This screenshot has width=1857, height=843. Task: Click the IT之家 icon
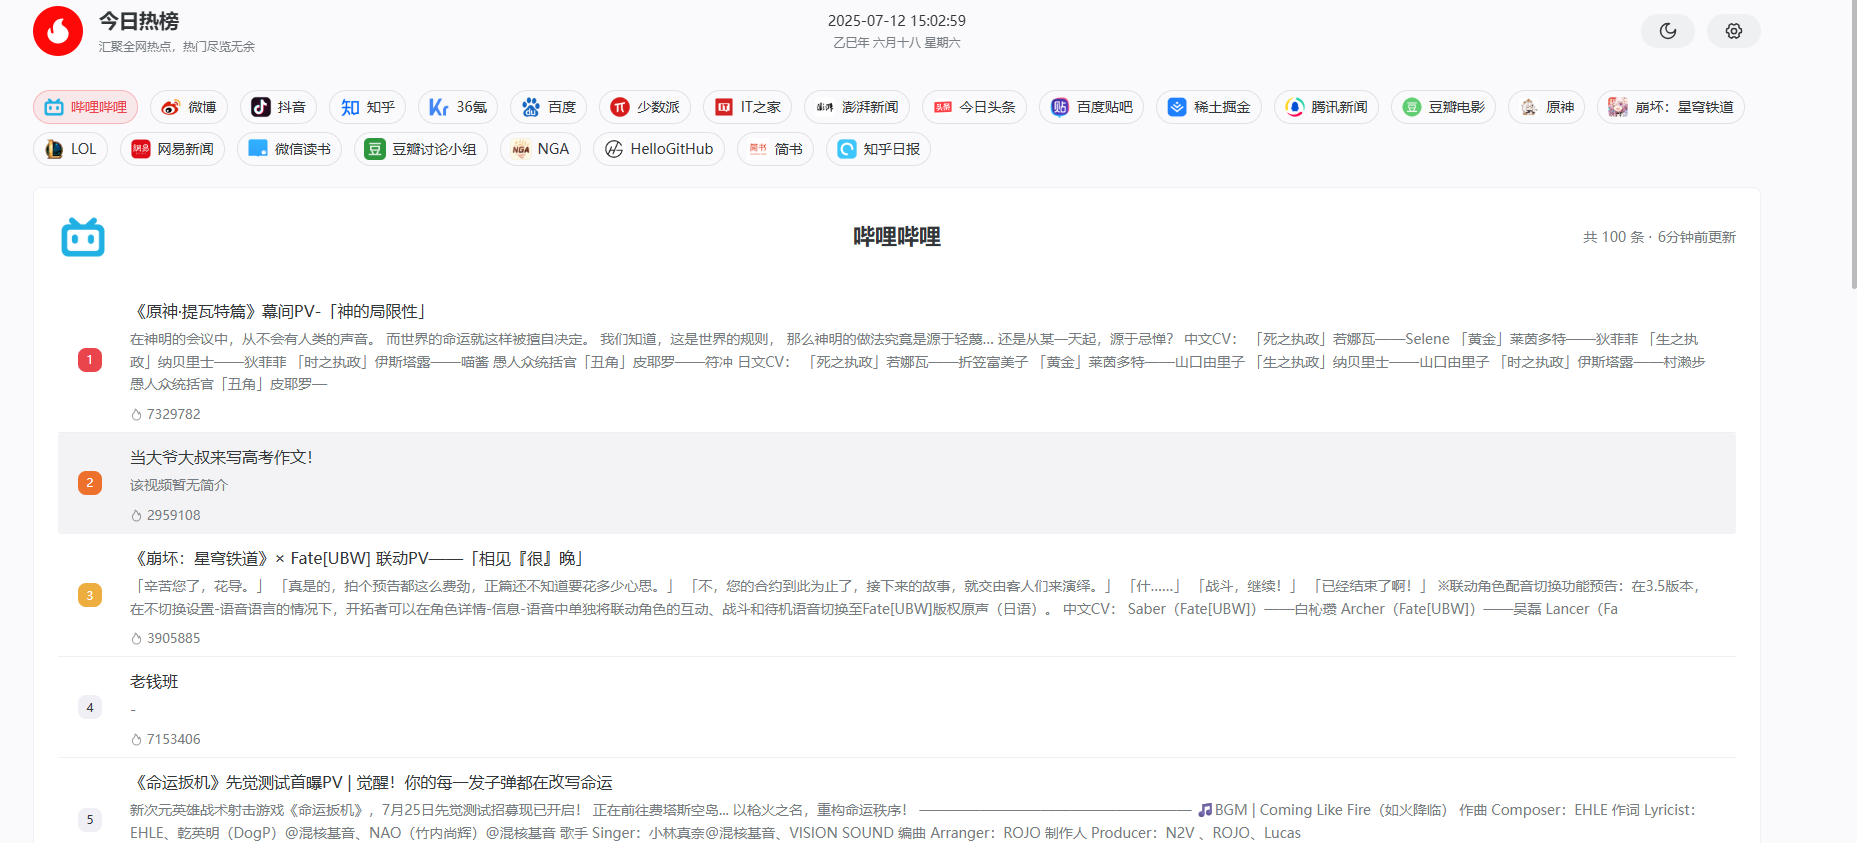click(724, 107)
